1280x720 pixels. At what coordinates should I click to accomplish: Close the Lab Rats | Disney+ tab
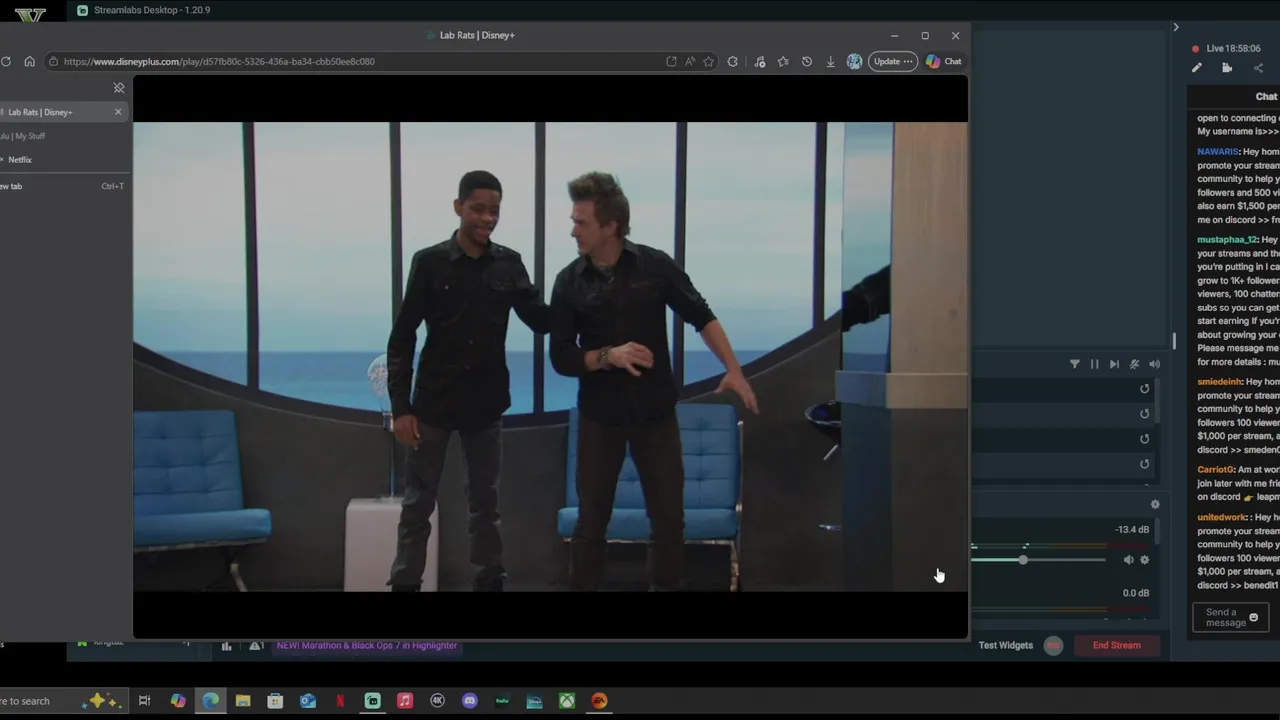click(118, 112)
